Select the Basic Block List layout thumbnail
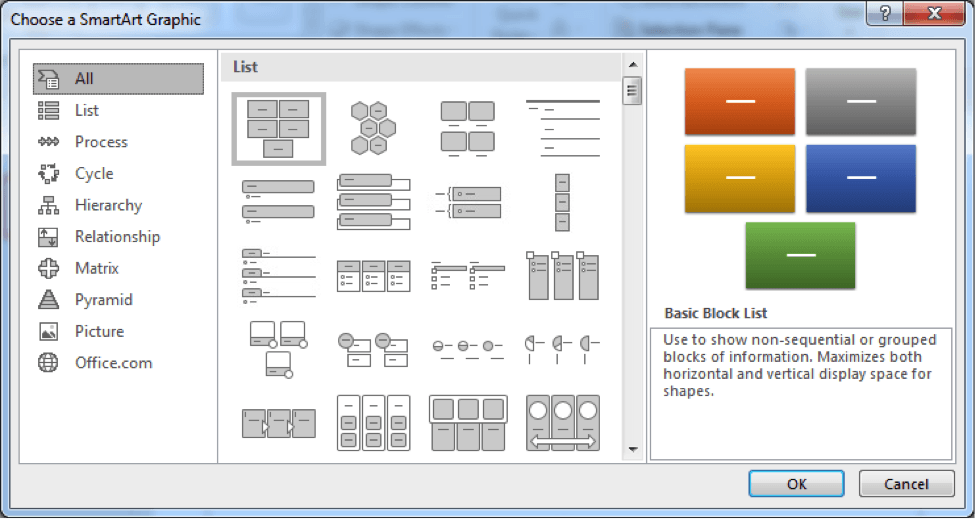 point(278,128)
